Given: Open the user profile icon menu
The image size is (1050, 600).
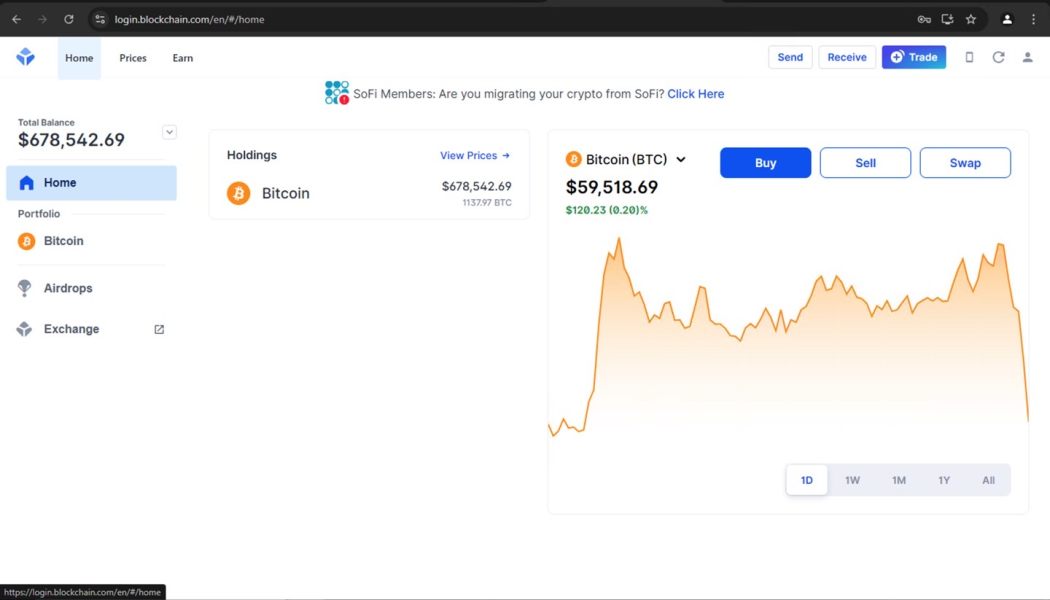Looking at the screenshot, I should coord(1027,58).
